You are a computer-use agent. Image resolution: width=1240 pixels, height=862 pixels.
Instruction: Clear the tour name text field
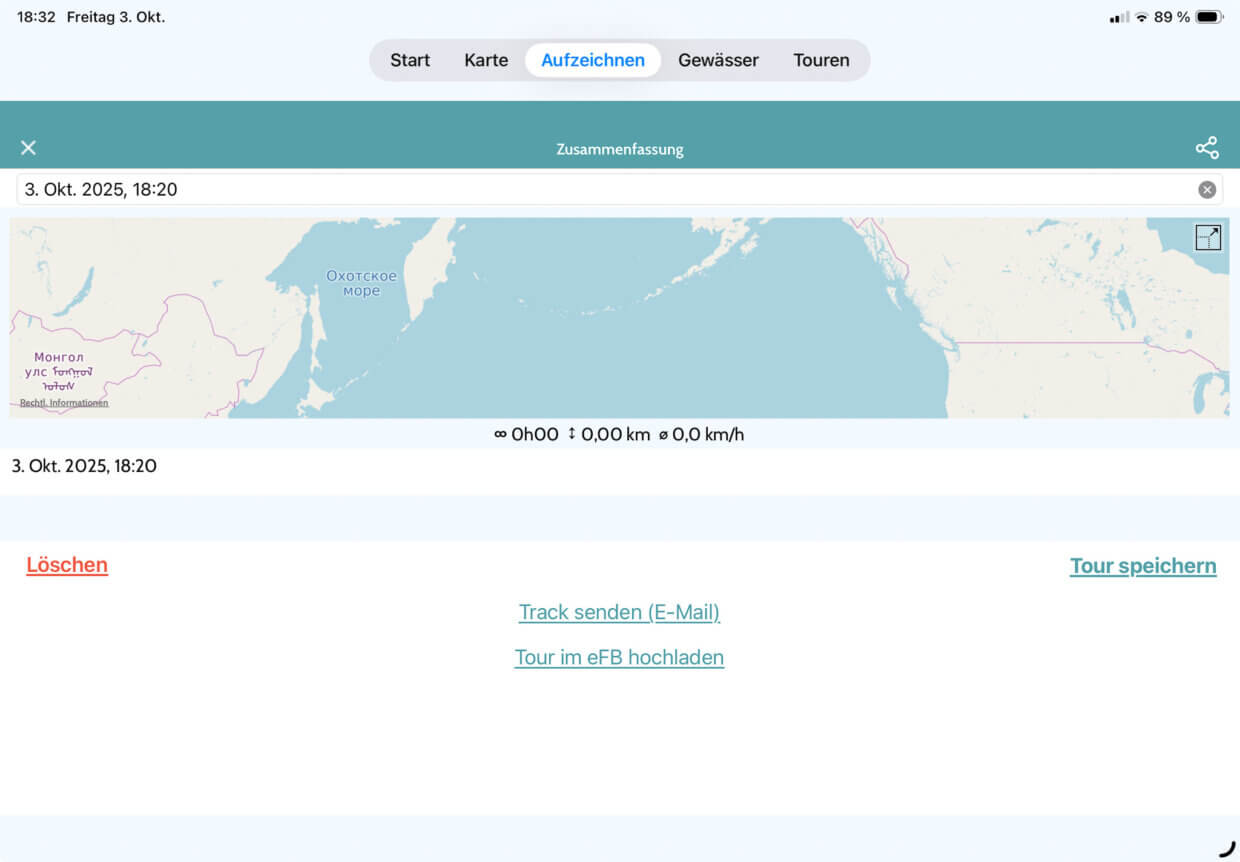[1207, 190]
